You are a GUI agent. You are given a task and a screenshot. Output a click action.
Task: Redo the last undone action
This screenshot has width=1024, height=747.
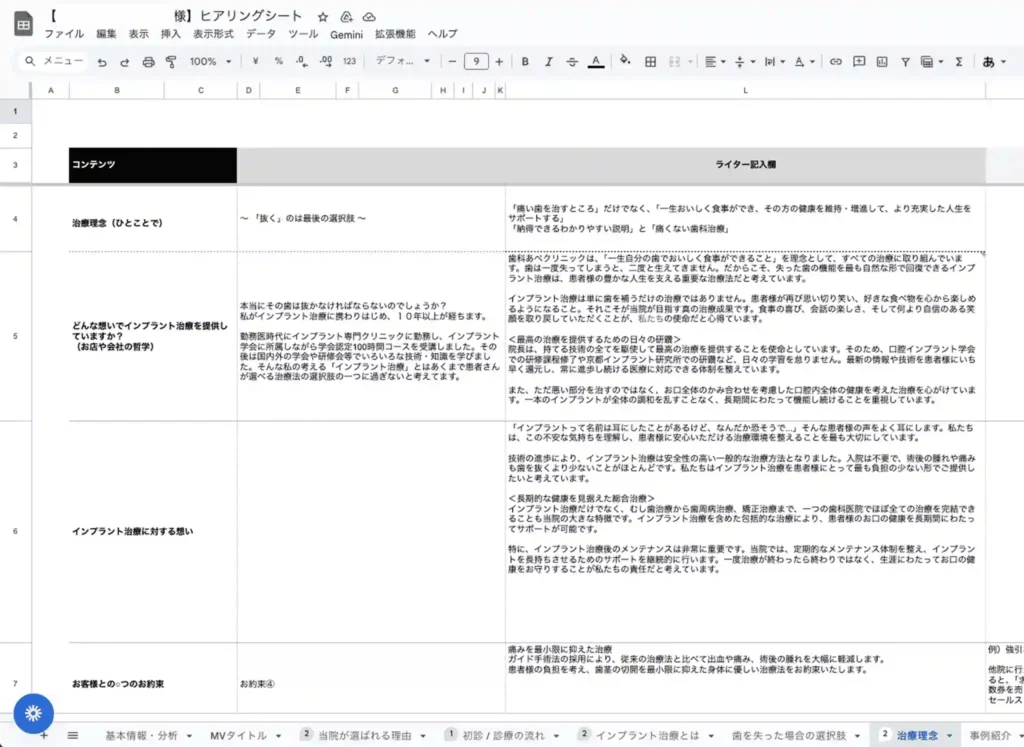coord(124,62)
